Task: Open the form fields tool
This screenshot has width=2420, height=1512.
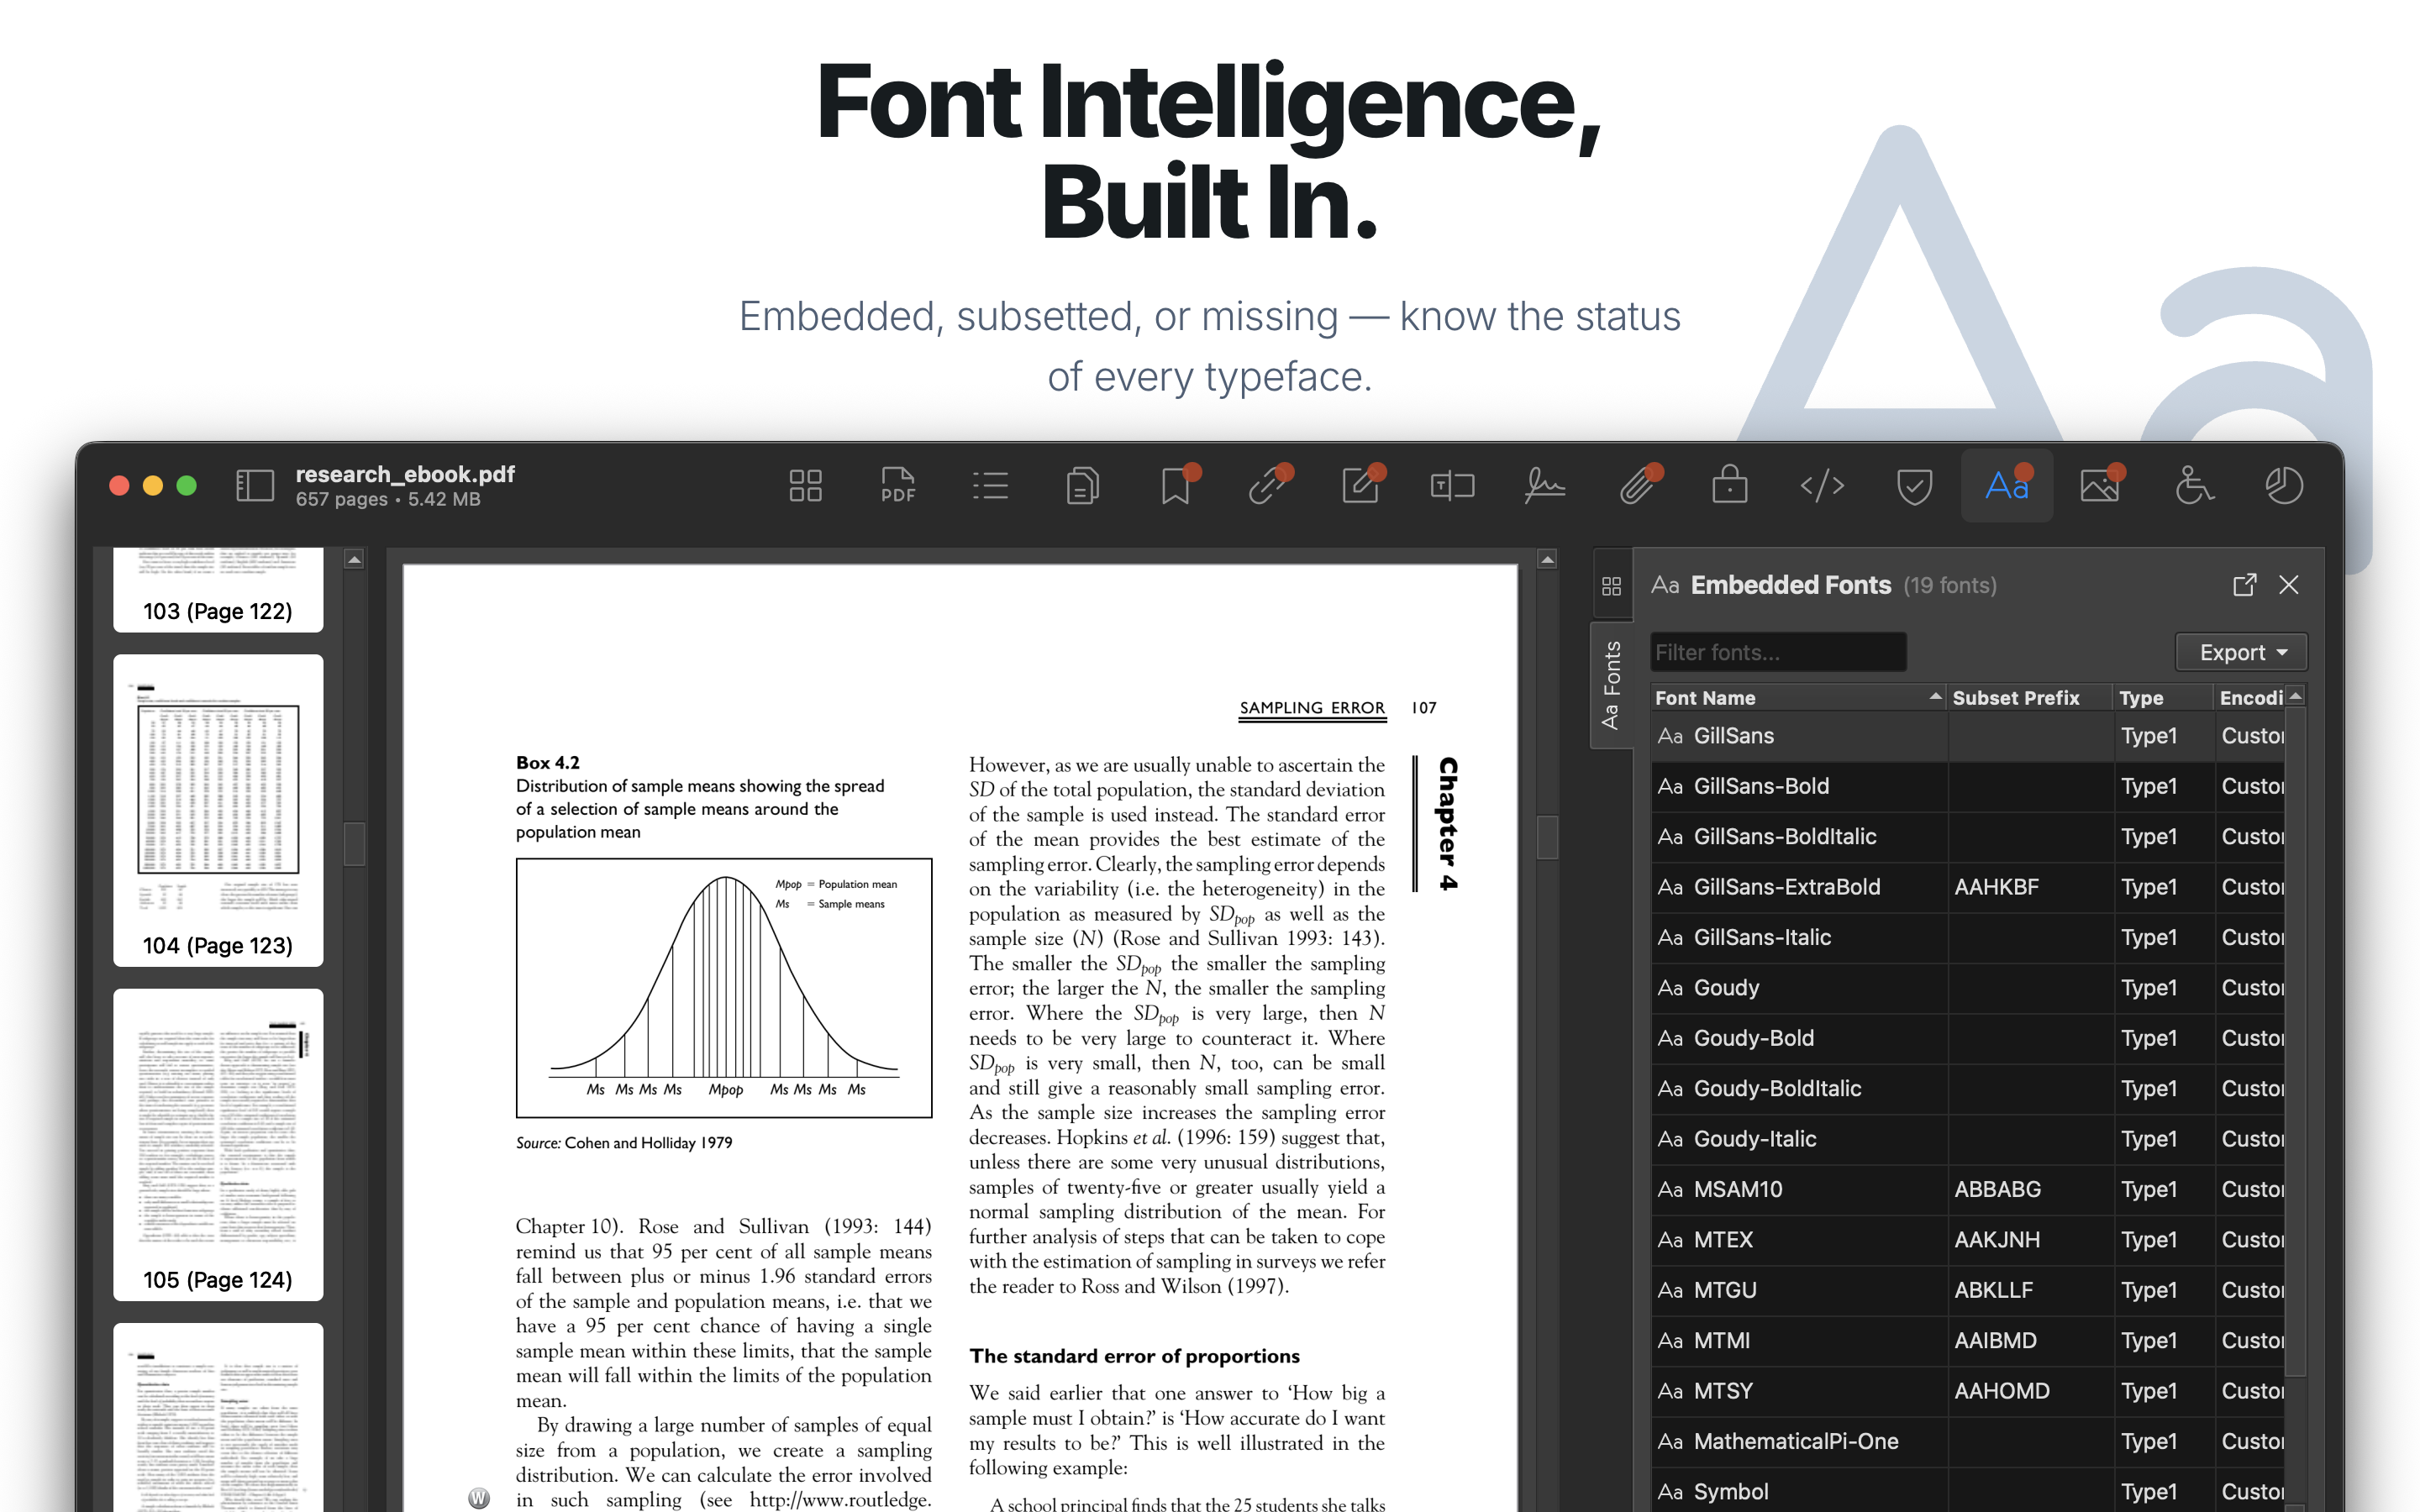Action: coord(1452,486)
